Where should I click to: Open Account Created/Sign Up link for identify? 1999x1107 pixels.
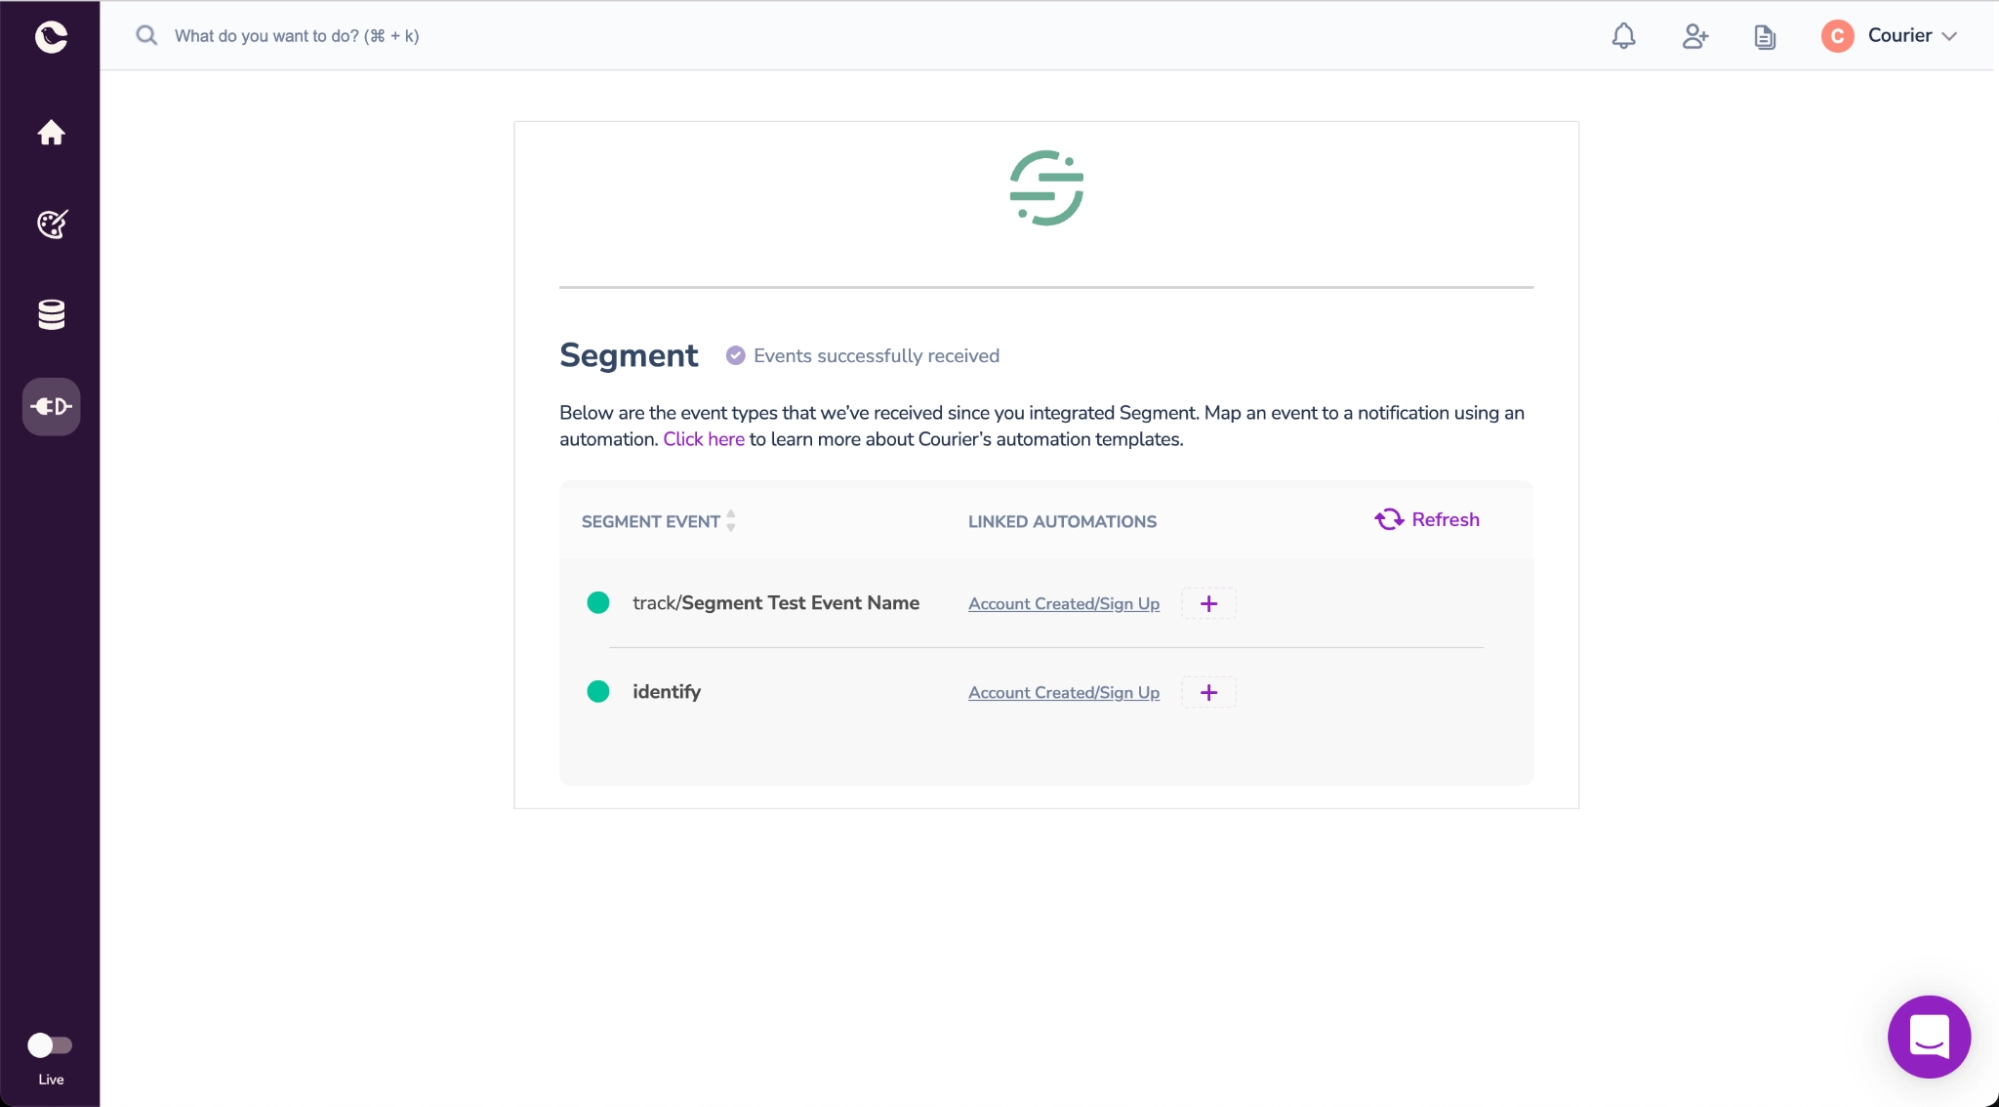(1063, 693)
